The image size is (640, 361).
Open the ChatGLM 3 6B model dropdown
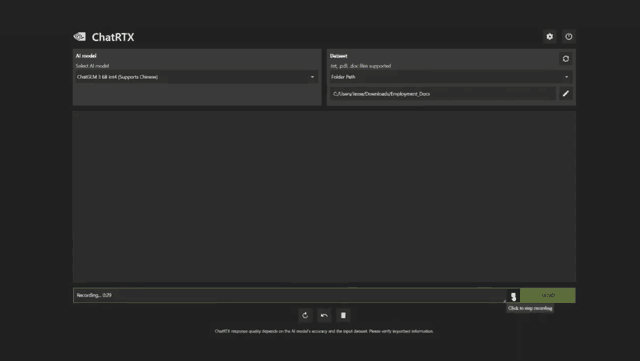196,77
